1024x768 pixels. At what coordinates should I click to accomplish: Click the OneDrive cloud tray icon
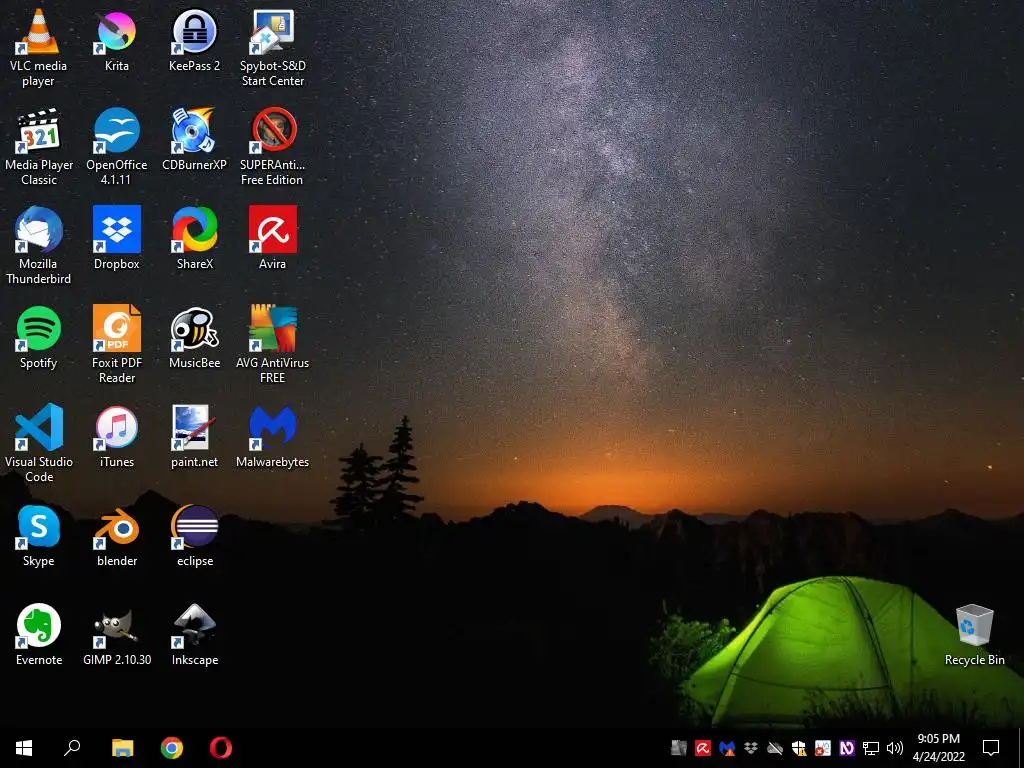[x=775, y=748]
